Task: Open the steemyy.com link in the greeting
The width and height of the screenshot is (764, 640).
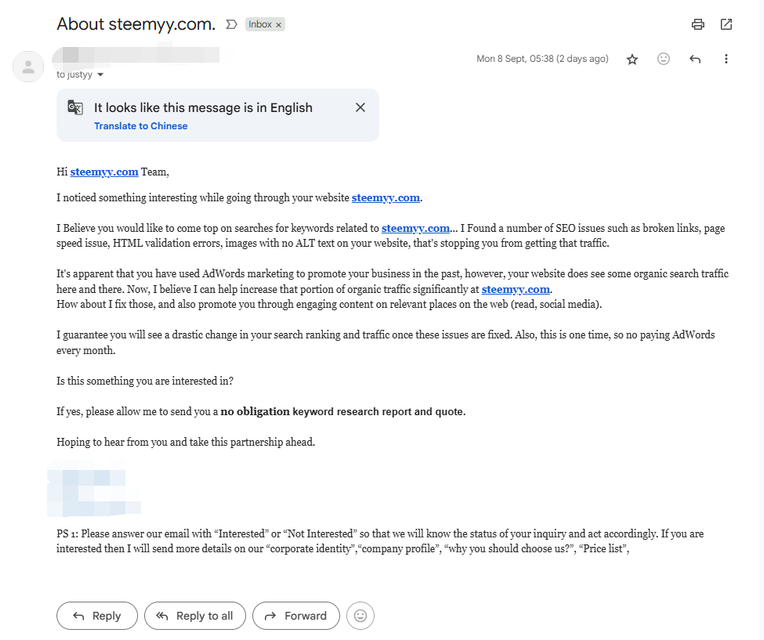Action: pyautogui.click(x=104, y=172)
